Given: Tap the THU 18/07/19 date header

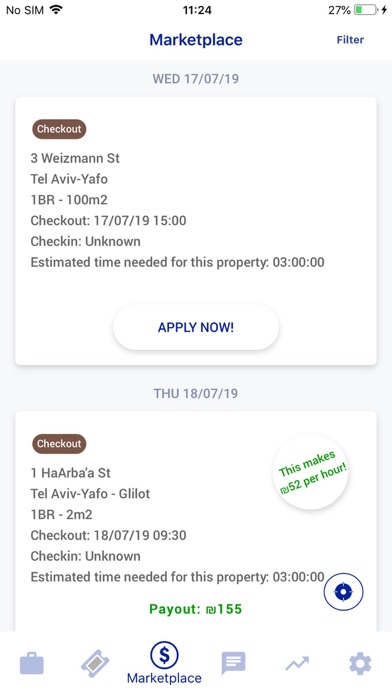Looking at the screenshot, I should pyautogui.click(x=196, y=394).
